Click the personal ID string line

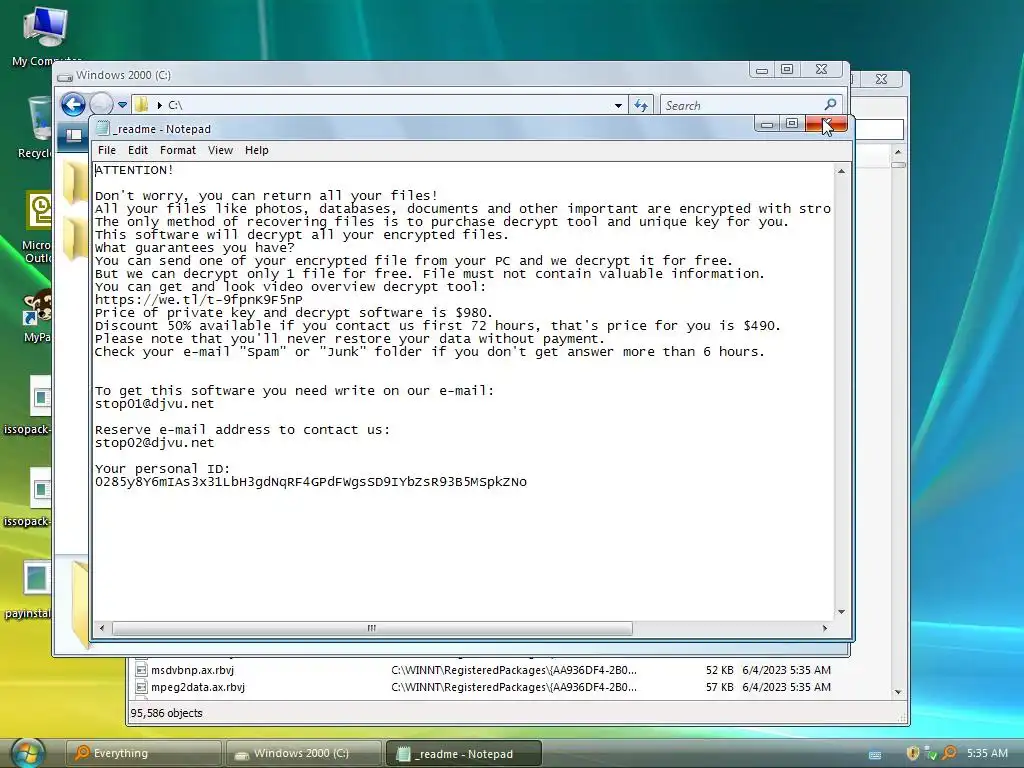311,482
